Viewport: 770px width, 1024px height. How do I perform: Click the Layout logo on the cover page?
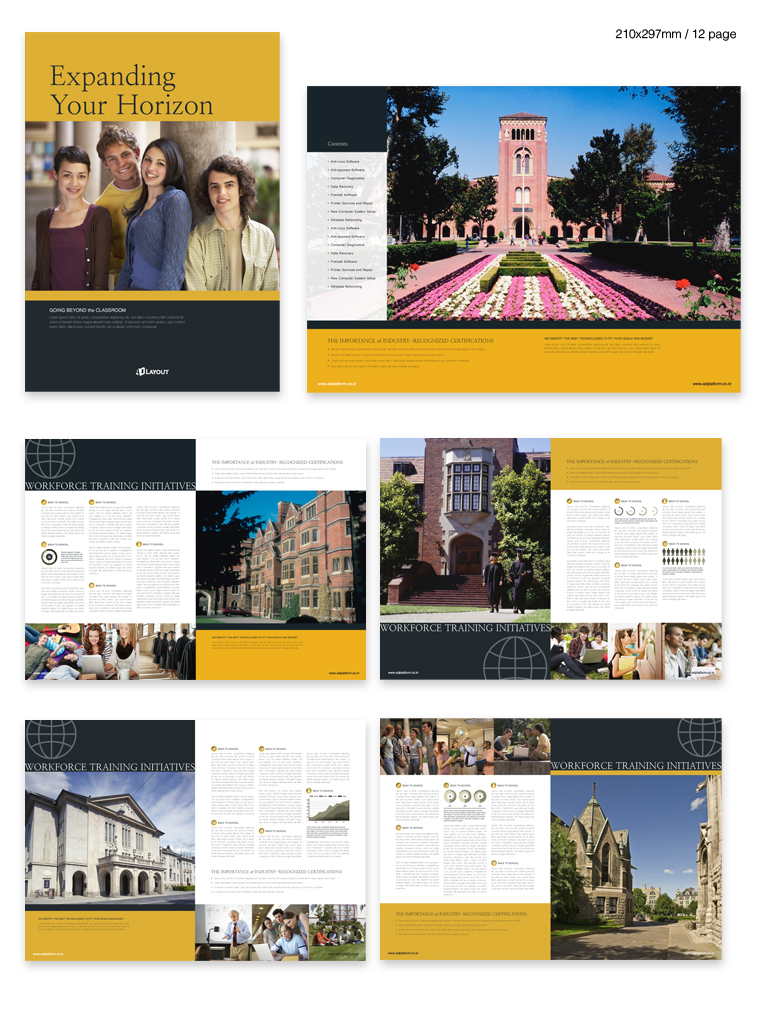(152, 372)
